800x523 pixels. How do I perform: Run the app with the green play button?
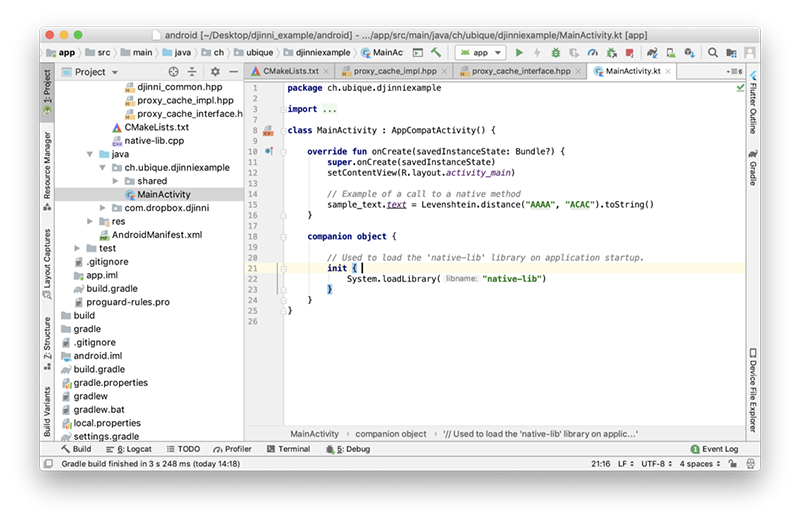click(x=519, y=52)
